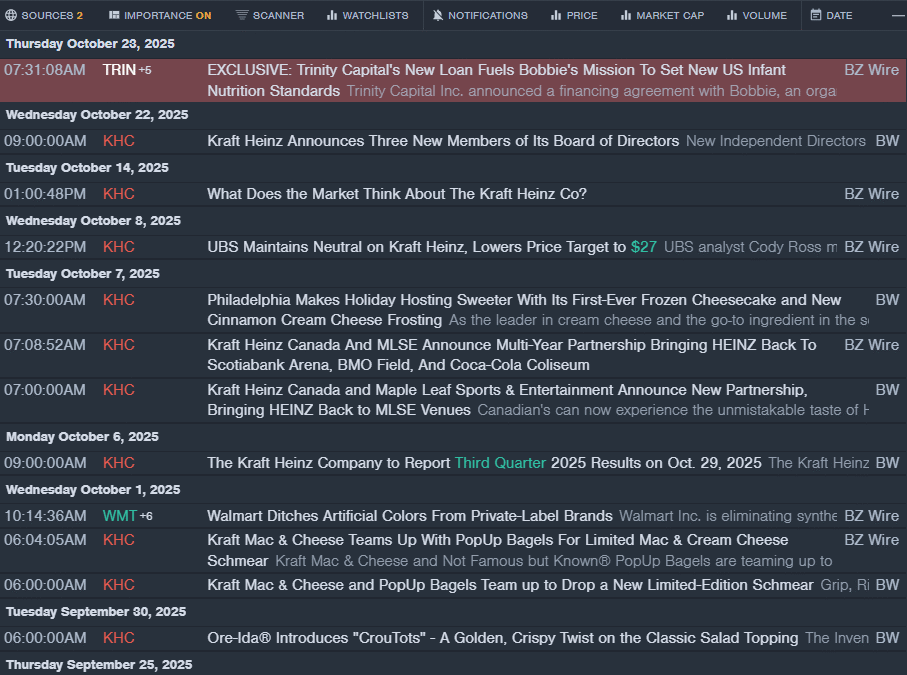Open the Price filter dropdown

(574, 15)
